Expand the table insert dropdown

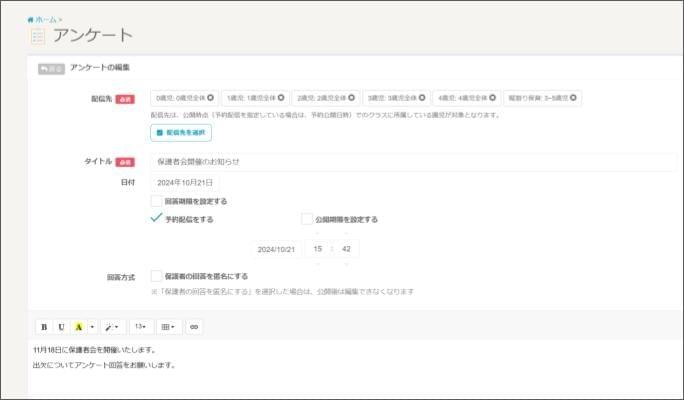[x=167, y=326]
